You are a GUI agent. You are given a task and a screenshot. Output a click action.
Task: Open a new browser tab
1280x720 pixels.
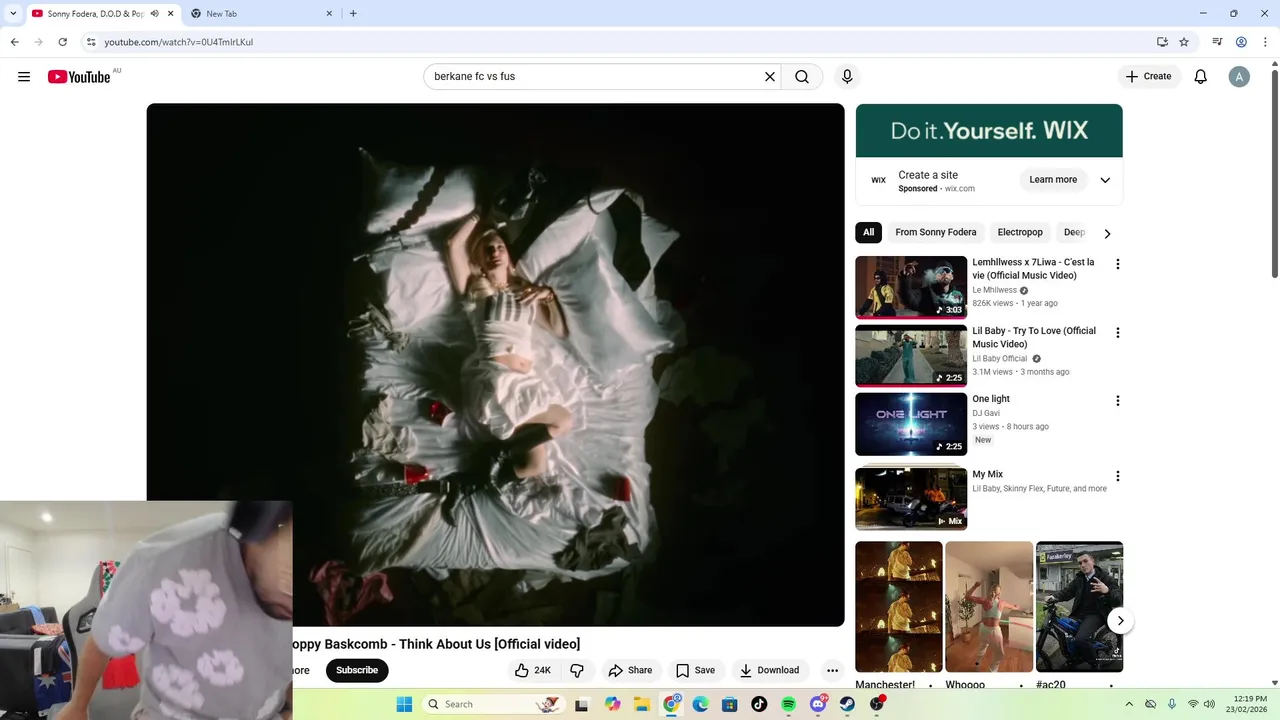(353, 14)
